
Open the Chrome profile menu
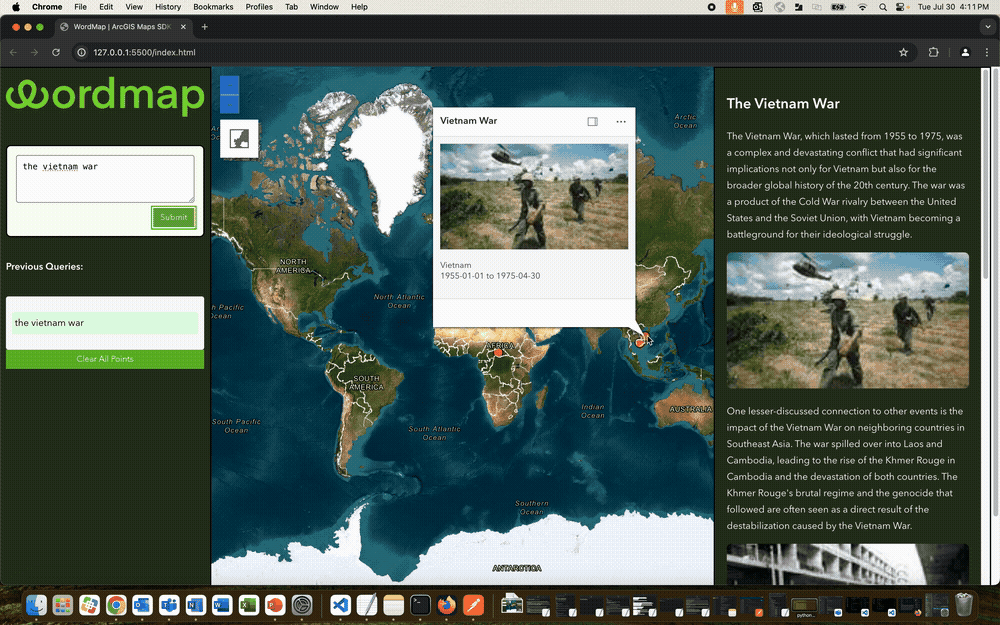pos(965,52)
